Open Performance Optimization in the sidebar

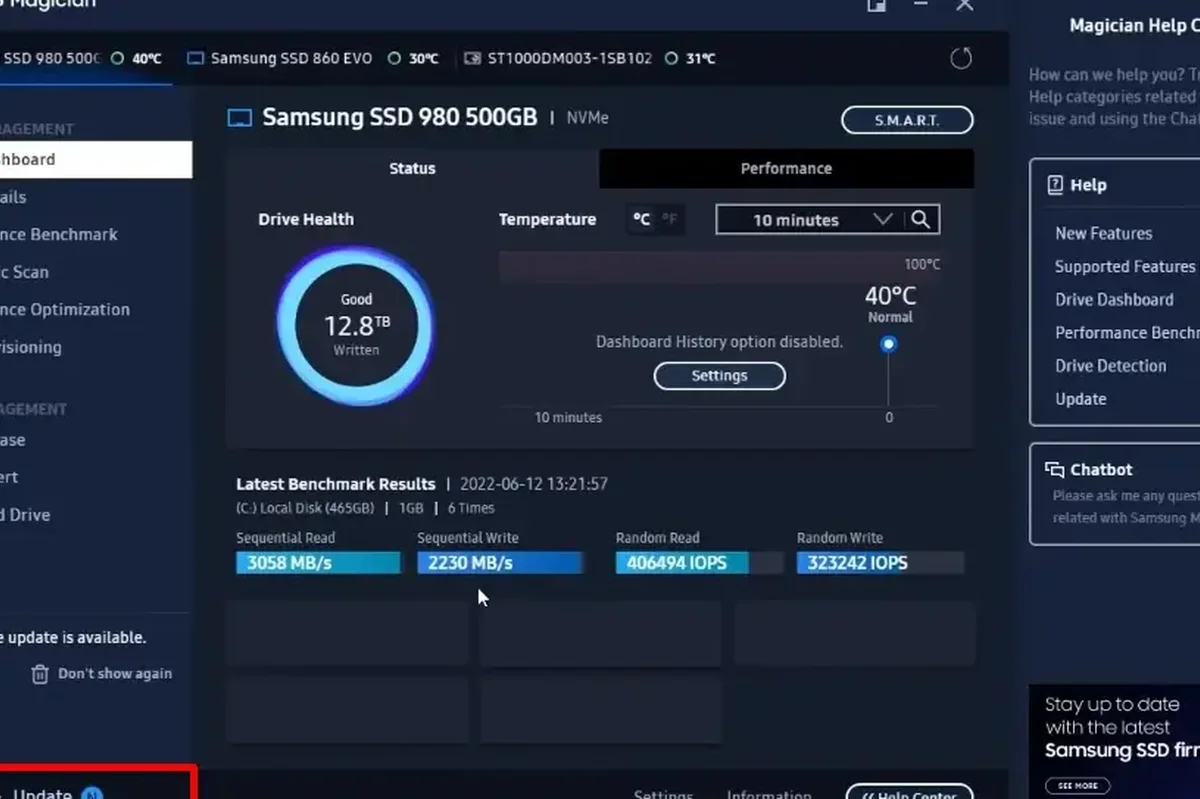pyautogui.click(x=65, y=309)
